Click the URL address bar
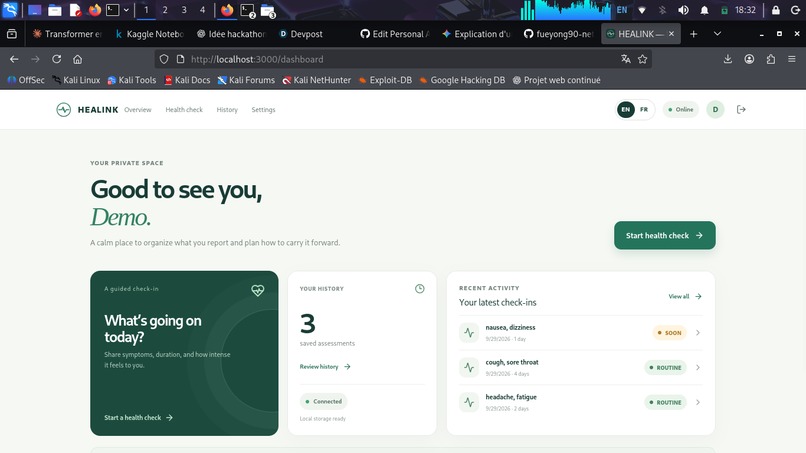The image size is (806, 453). point(401,59)
